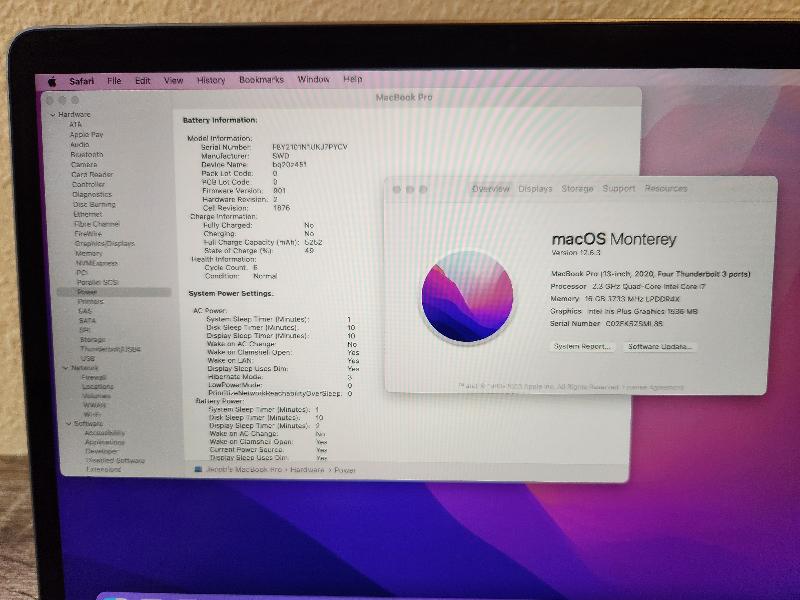Open the History menu
The width and height of the screenshot is (800, 600).
(211, 80)
